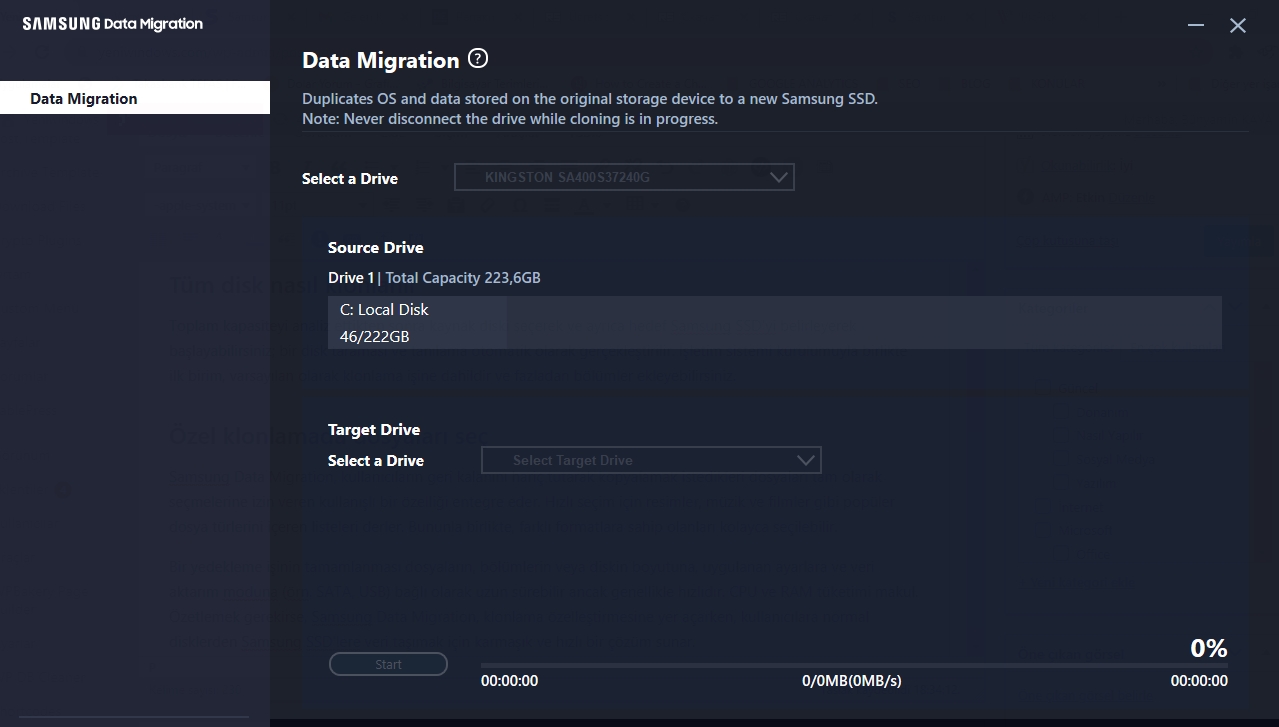Activate the Select a Drive source row

point(349,178)
